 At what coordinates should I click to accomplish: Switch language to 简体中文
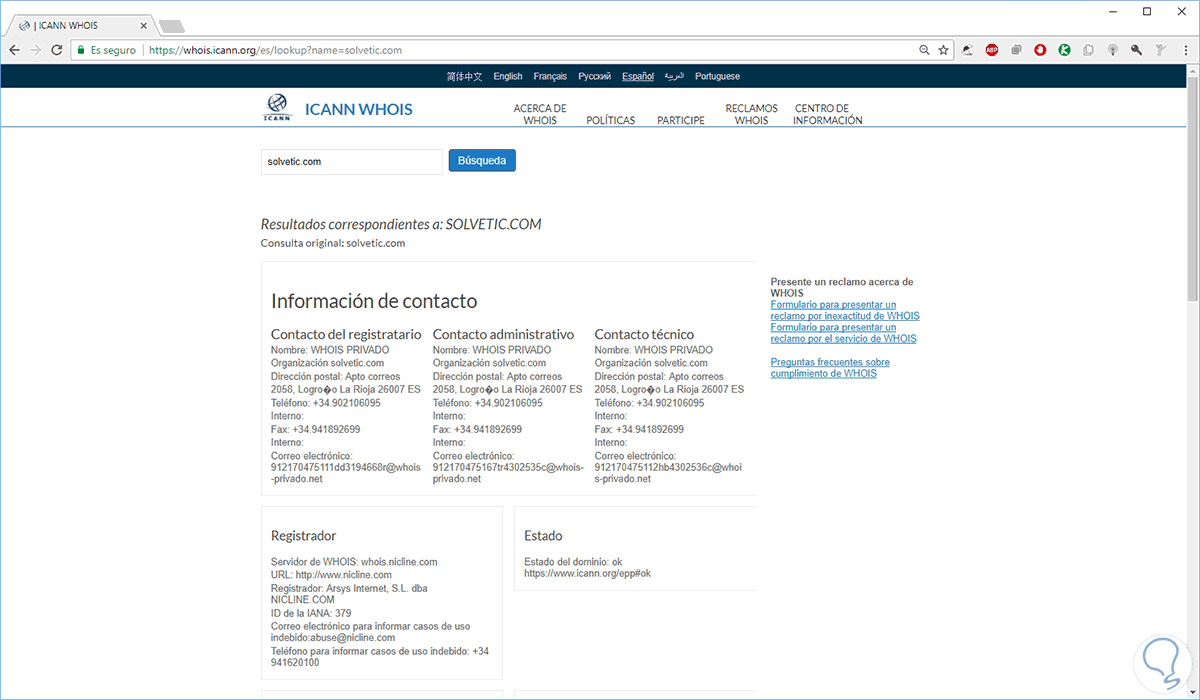[464, 76]
